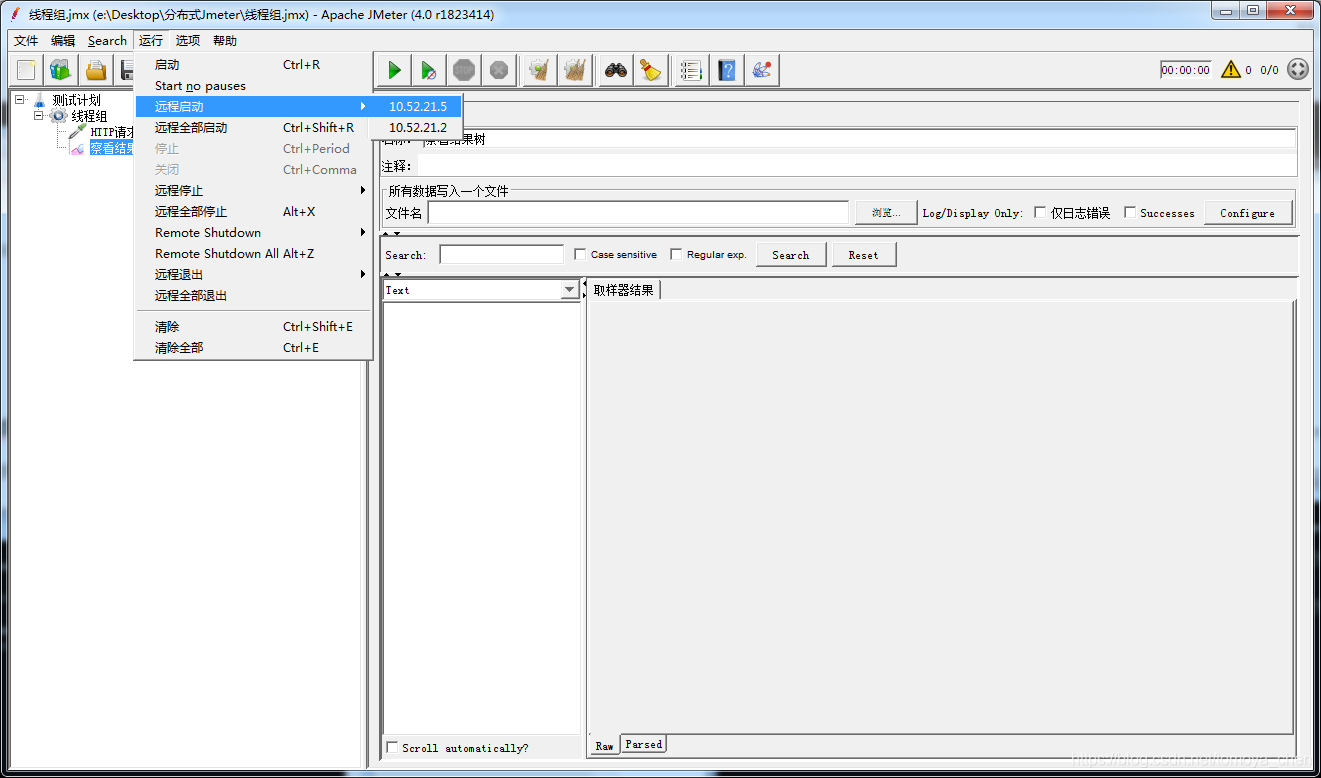Choose 远程全部启动 menu item
This screenshot has width=1321, height=778.
pyautogui.click(x=254, y=127)
